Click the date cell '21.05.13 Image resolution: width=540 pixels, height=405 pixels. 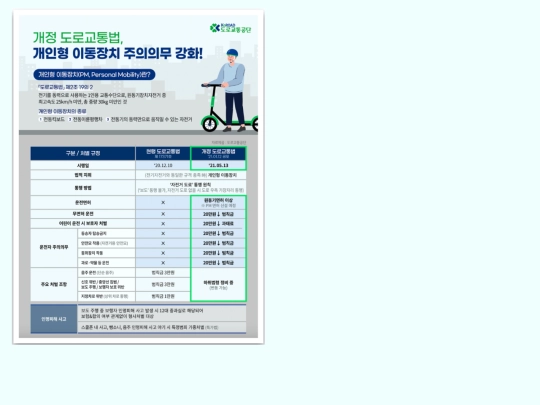tap(218, 165)
